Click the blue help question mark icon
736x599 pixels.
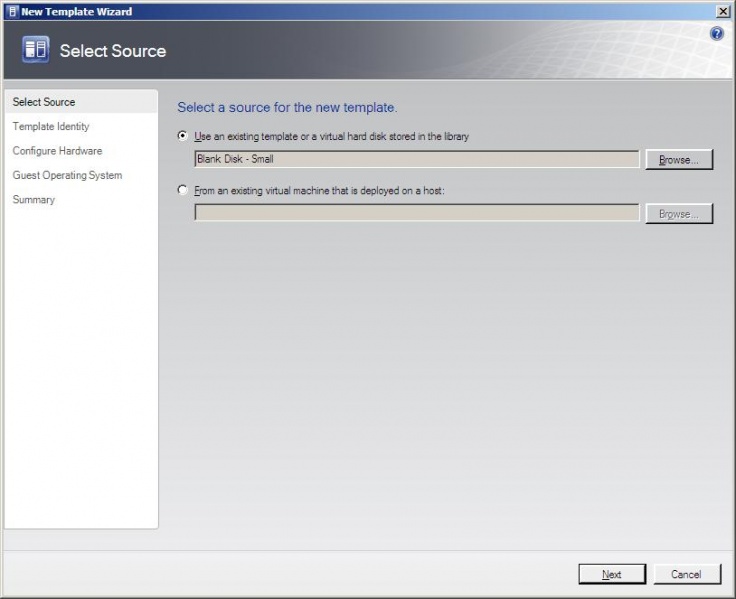click(x=716, y=34)
